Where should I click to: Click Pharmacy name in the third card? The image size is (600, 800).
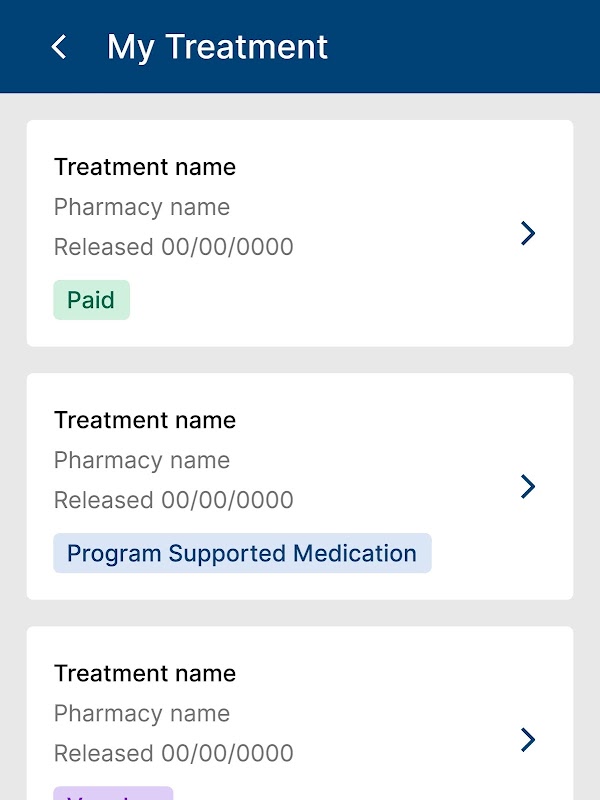(x=142, y=713)
